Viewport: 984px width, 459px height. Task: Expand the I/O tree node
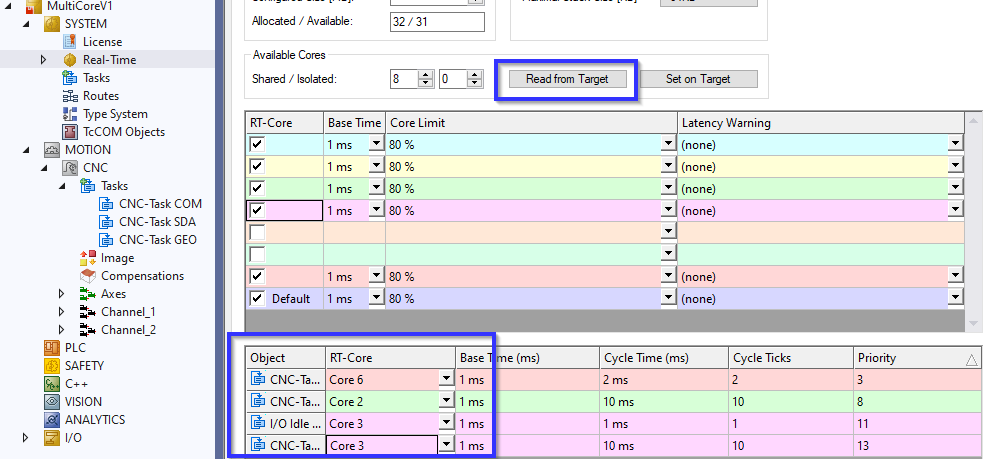point(26,438)
